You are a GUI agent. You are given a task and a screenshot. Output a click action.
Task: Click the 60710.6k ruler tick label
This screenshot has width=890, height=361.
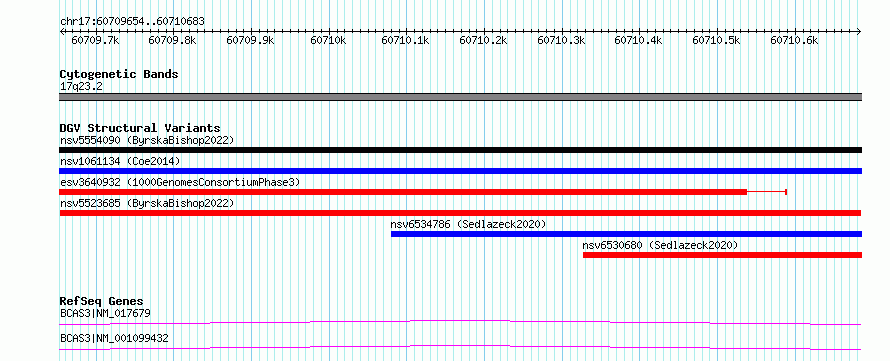[794, 40]
